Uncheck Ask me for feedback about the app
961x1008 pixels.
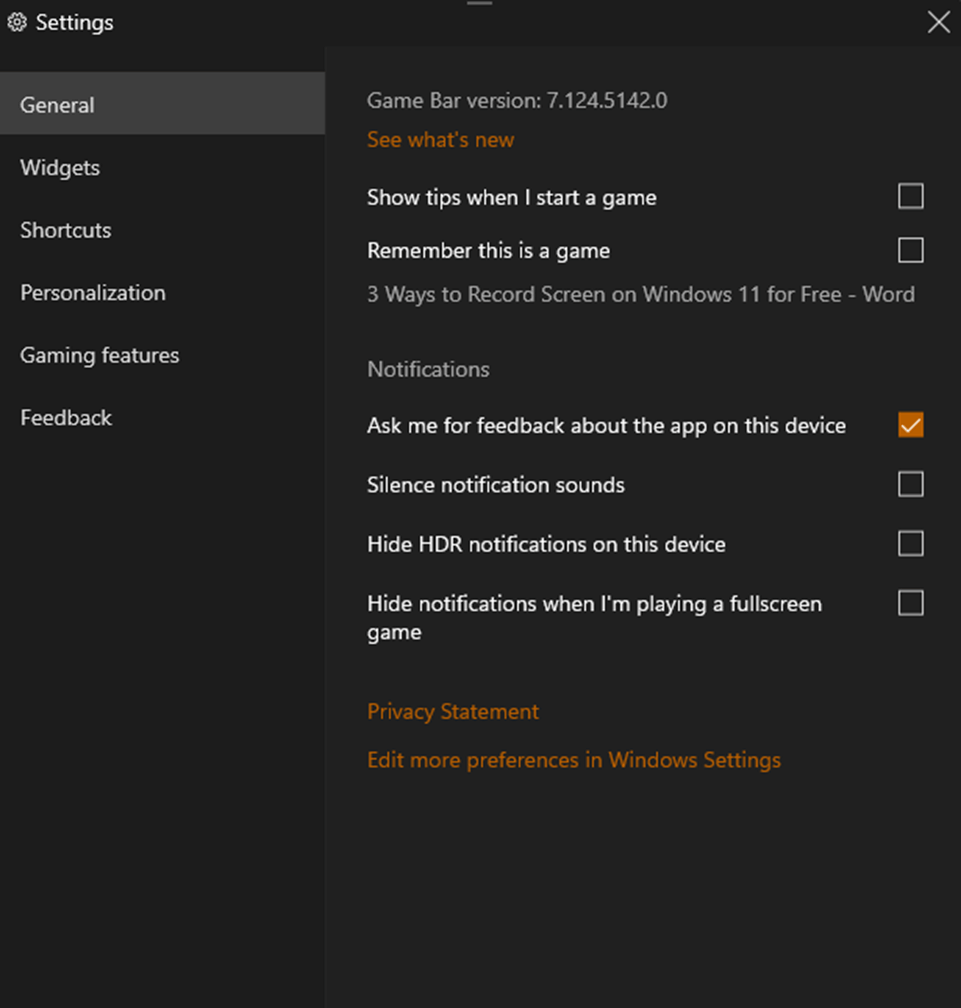(x=910, y=425)
